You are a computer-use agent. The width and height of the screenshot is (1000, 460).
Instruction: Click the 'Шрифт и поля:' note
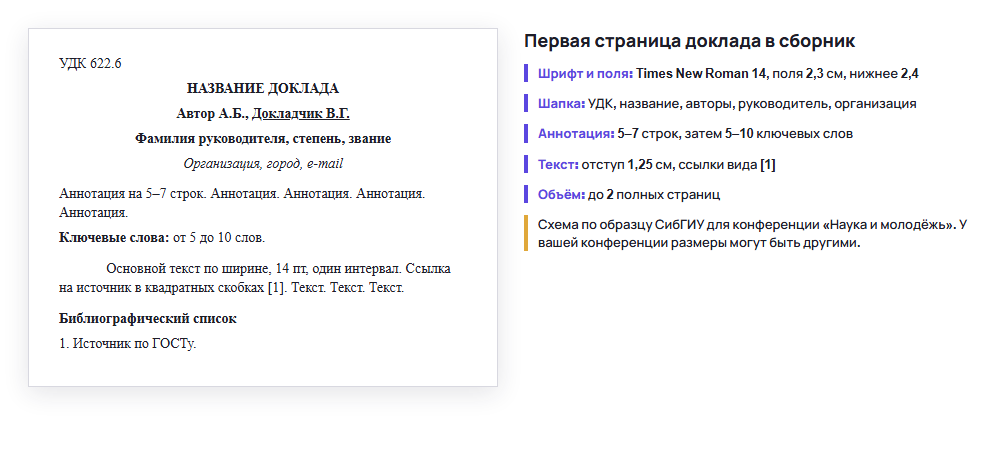click(722, 73)
